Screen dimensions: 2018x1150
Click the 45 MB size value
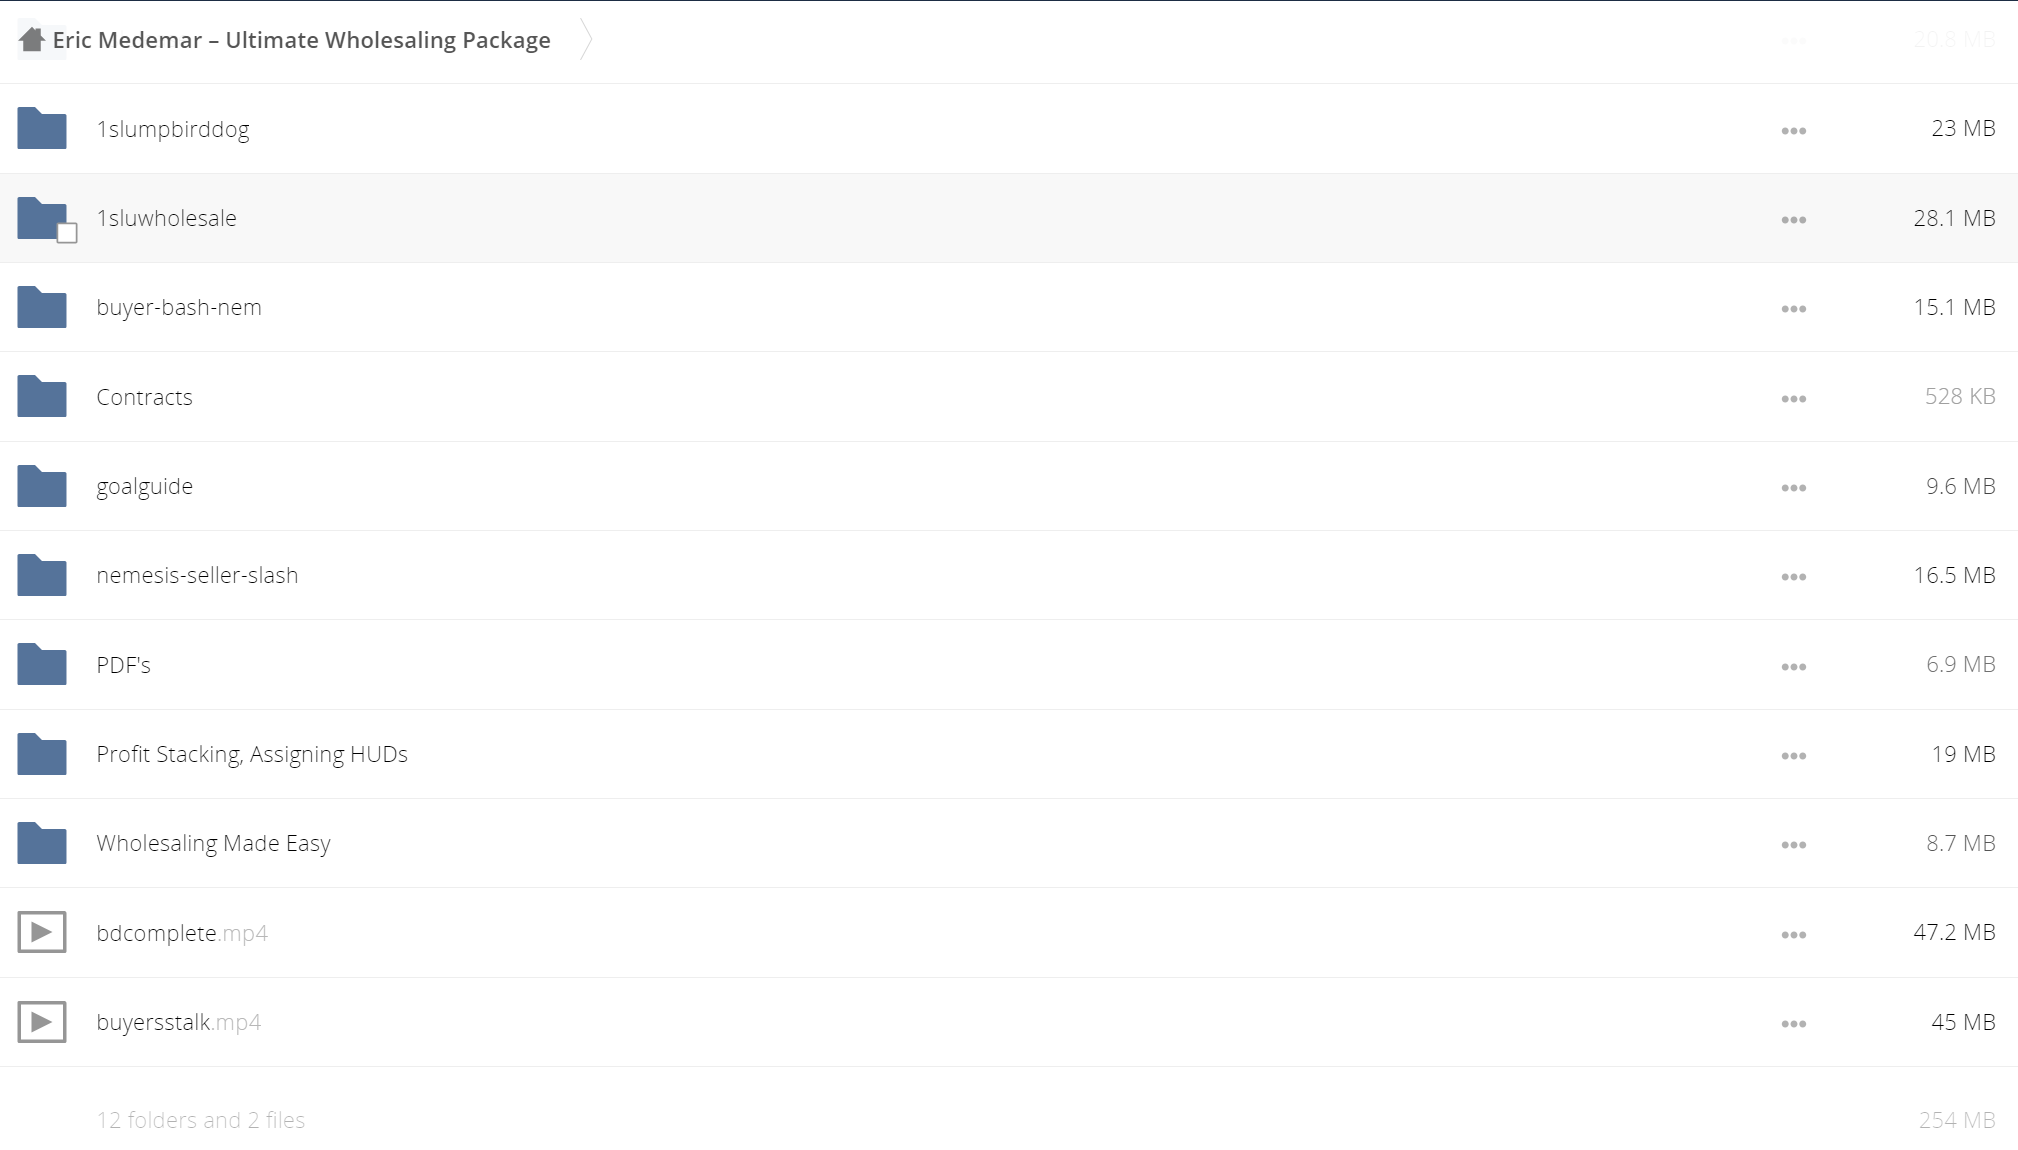[1963, 1022]
